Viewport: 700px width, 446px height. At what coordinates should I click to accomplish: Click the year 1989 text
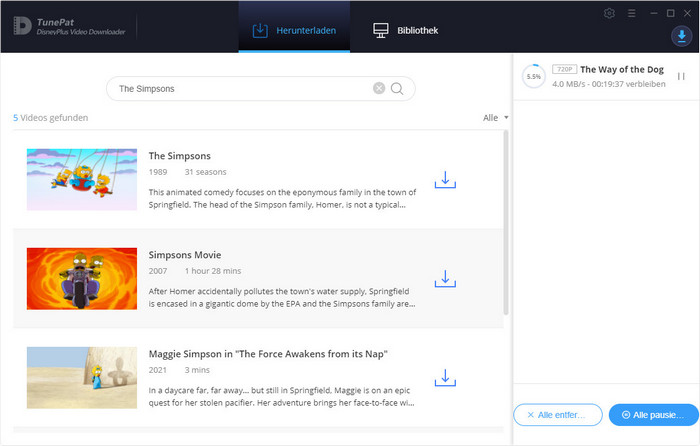[158, 172]
